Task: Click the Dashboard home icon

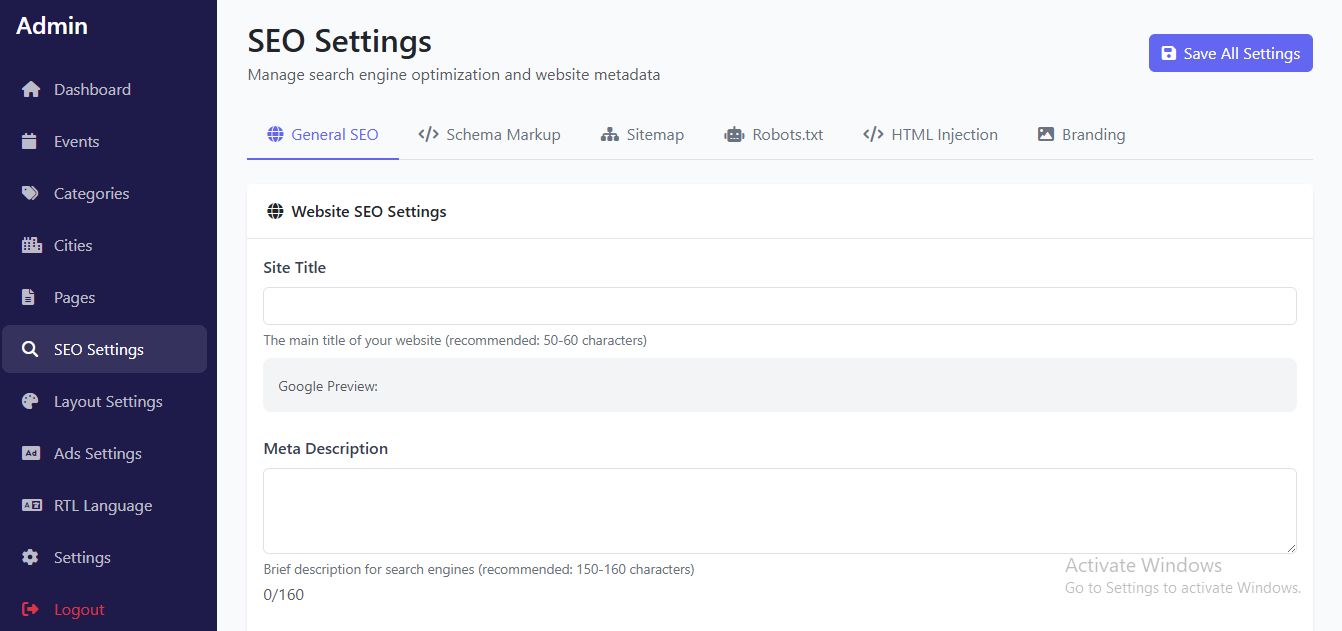Action: 31,90
